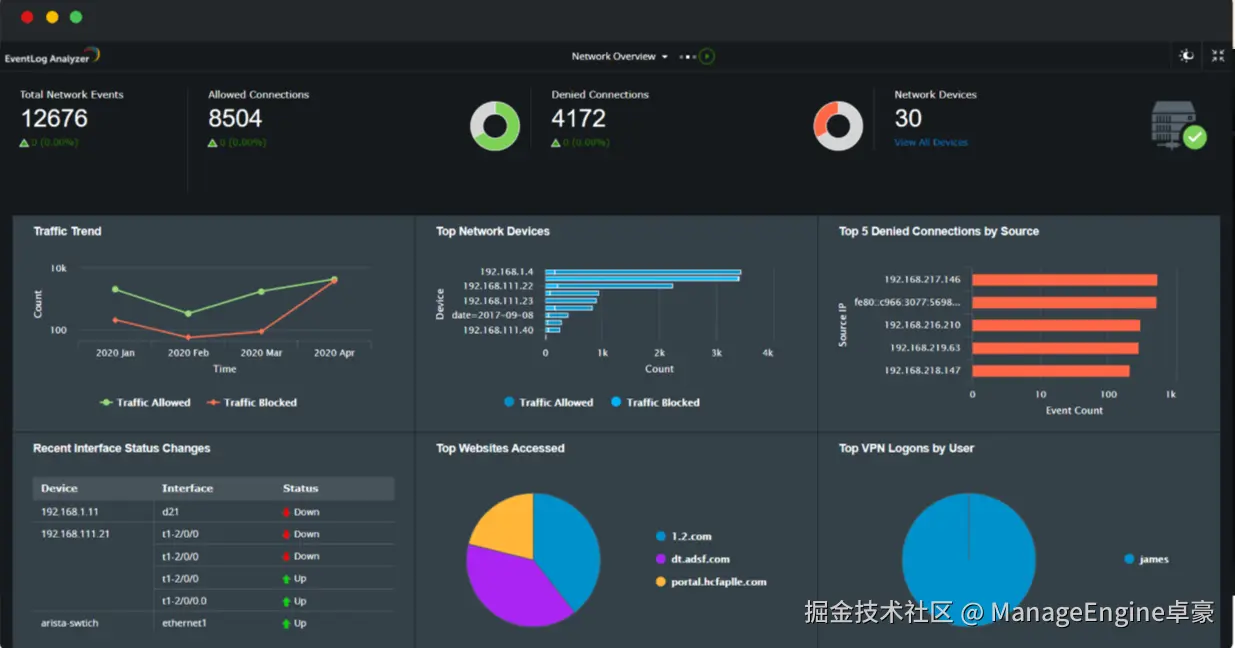Click the exit fullscreen icon
Screen dimensions: 1235x648
pyautogui.click(x=1218, y=56)
